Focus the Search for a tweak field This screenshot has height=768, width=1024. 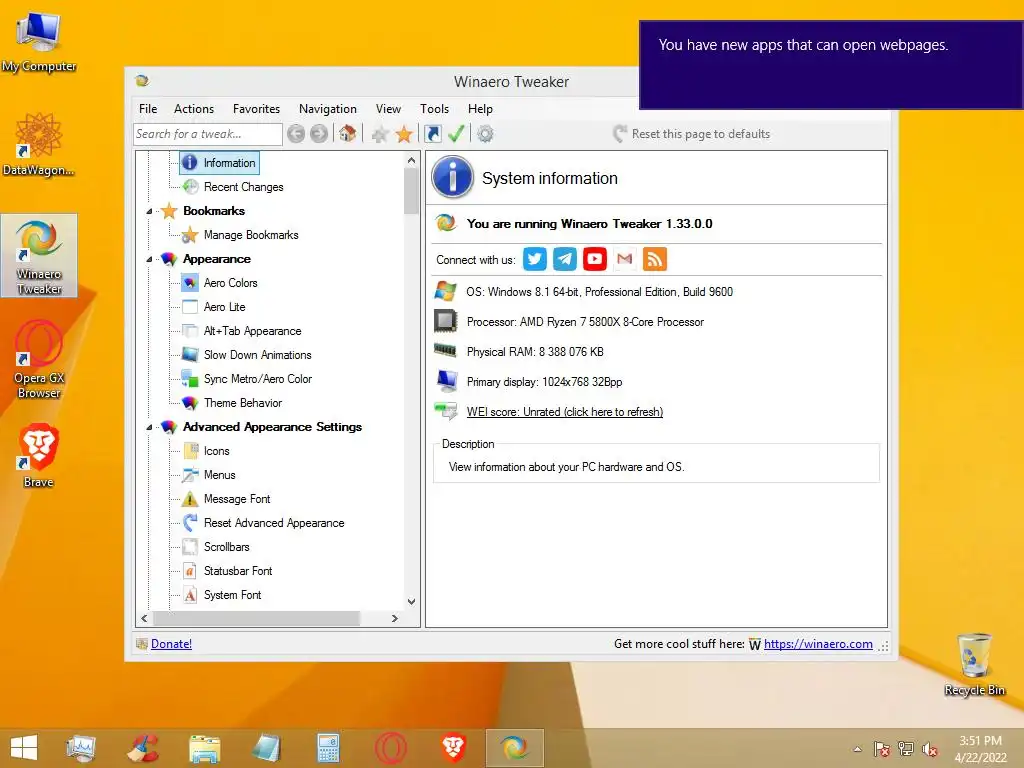pyautogui.click(x=208, y=134)
